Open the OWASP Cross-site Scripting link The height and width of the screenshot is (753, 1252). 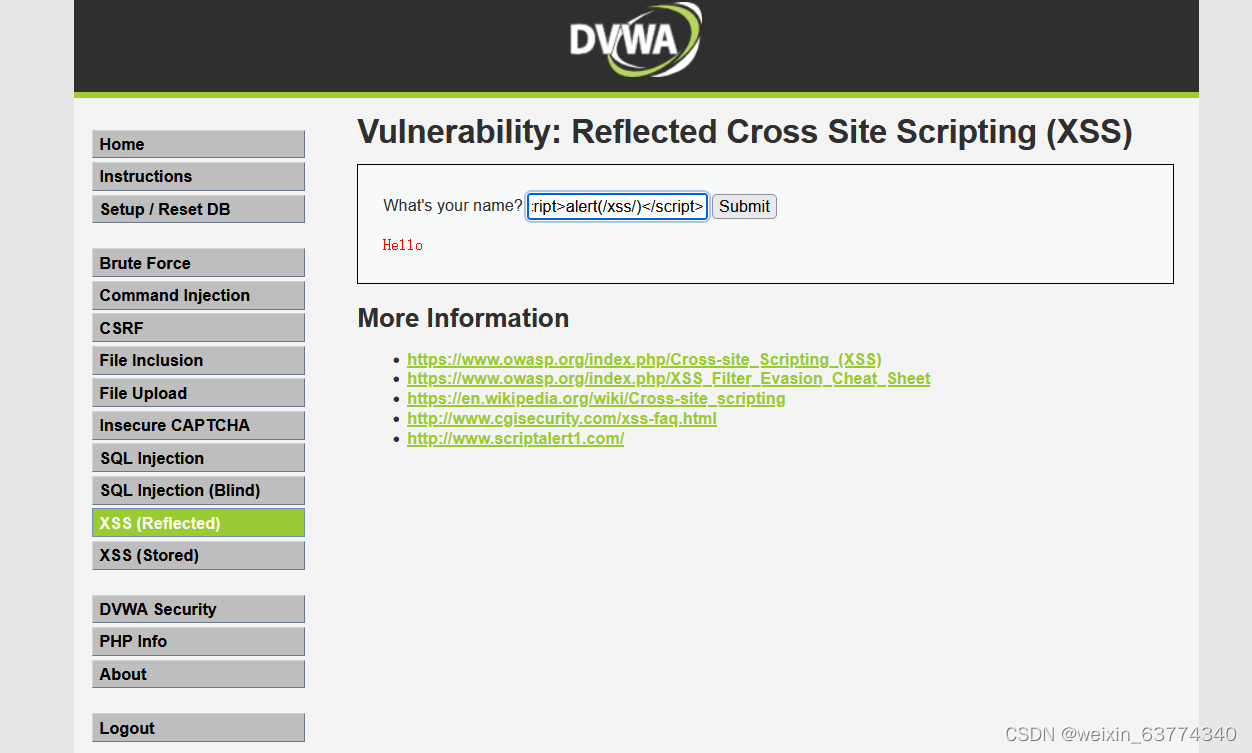click(x=643, y=359)
